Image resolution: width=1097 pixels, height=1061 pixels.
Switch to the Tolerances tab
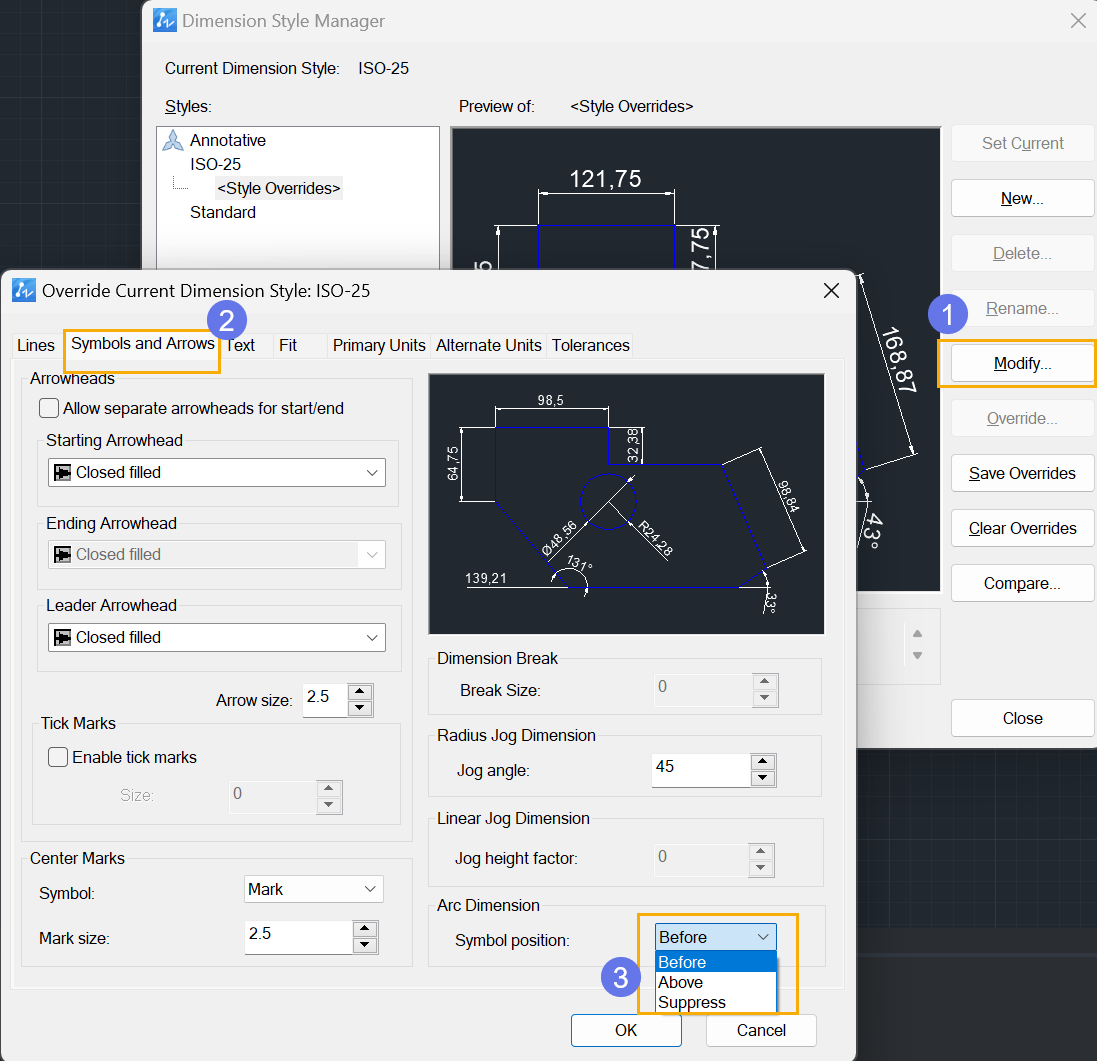[x=590, y=346]
